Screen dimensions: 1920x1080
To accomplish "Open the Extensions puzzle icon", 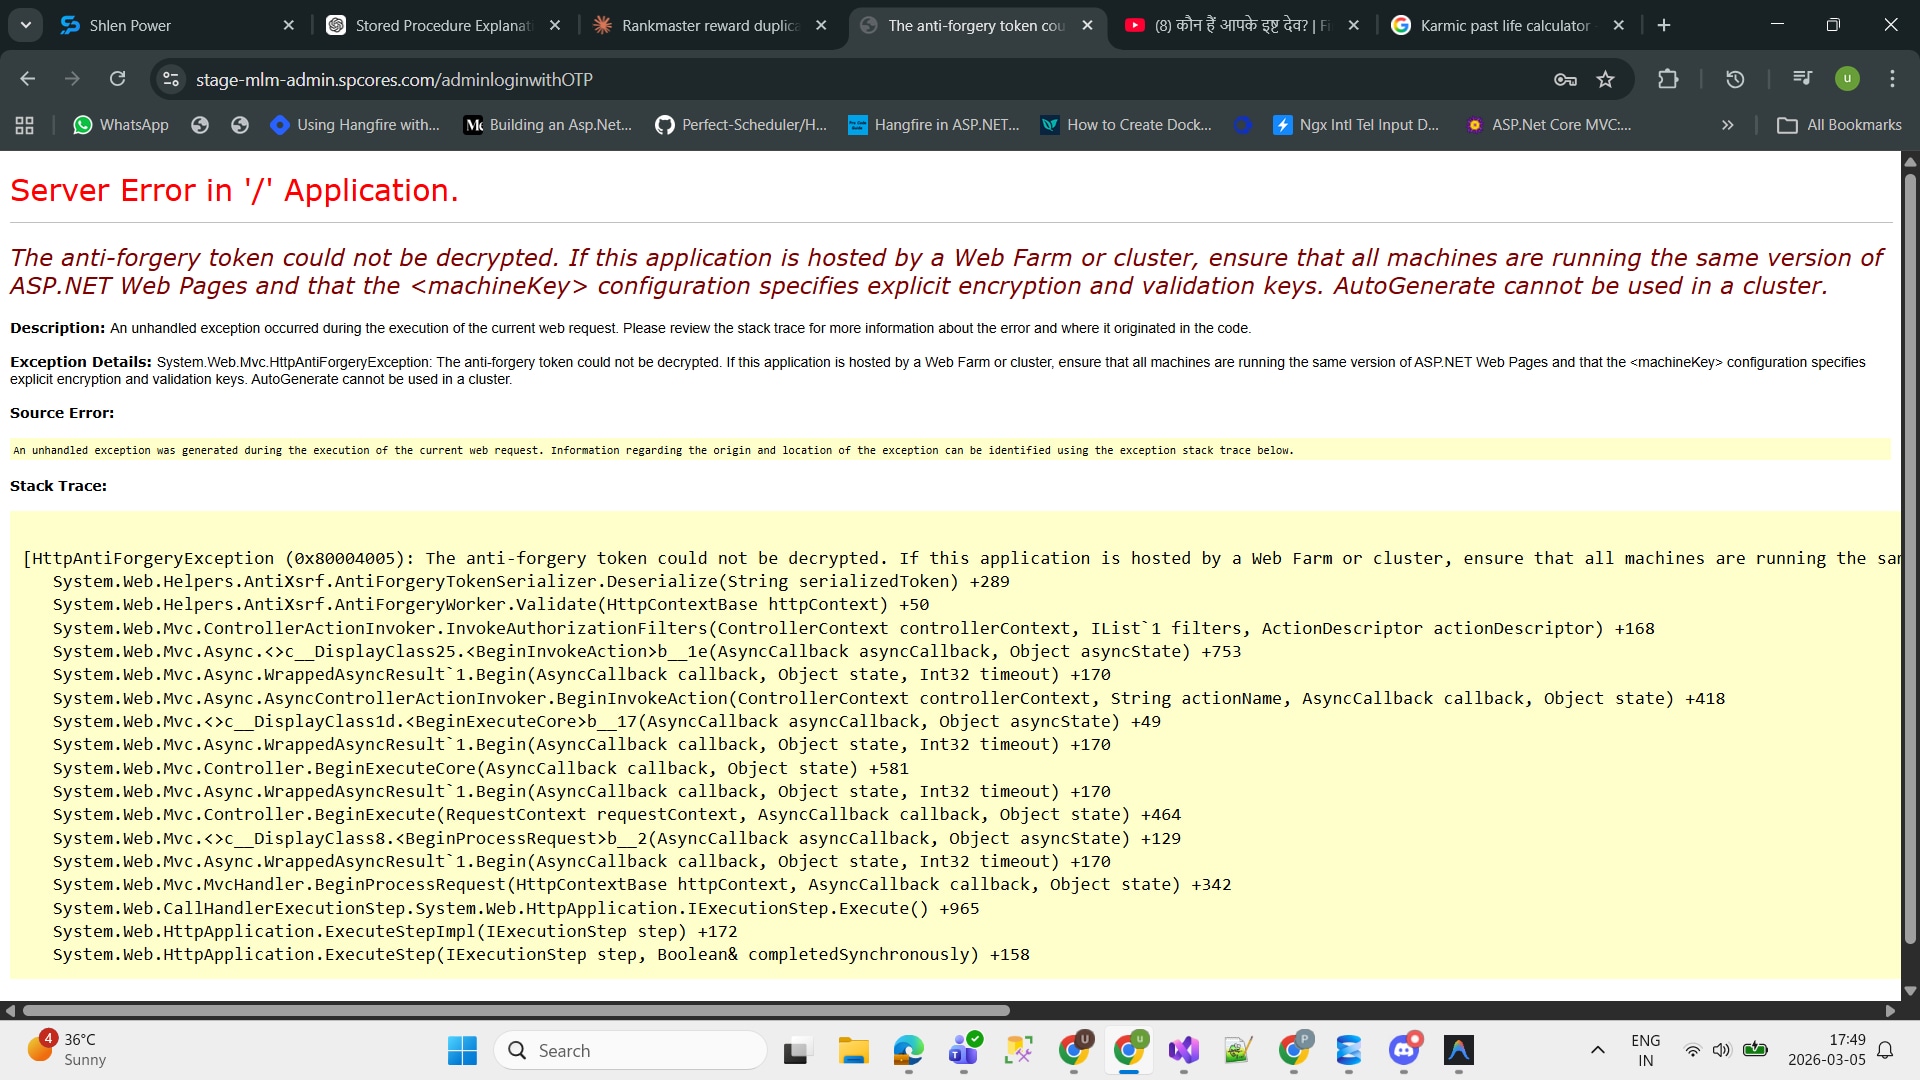I will pyautogui.click(x=1667, y=79).
